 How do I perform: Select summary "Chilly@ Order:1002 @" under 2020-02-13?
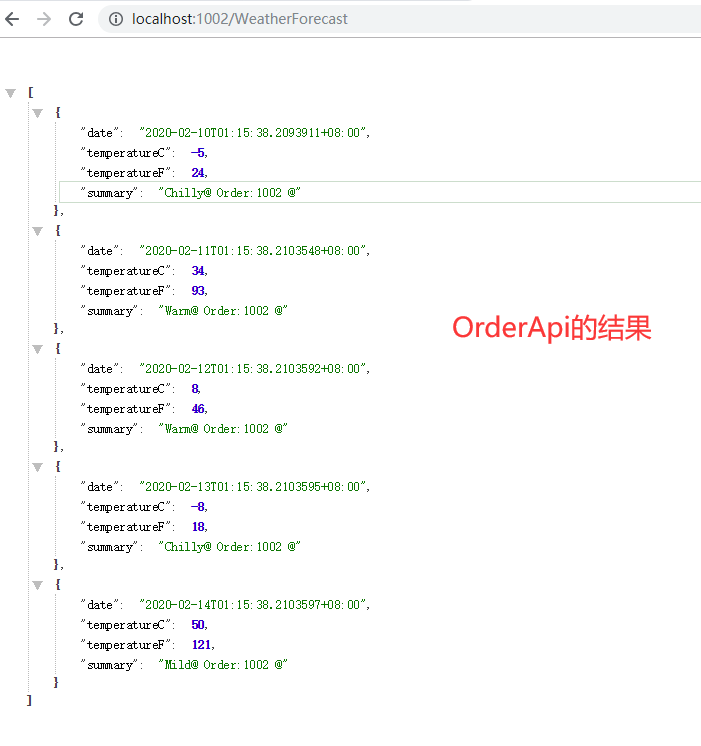click(x=229, y=547)
